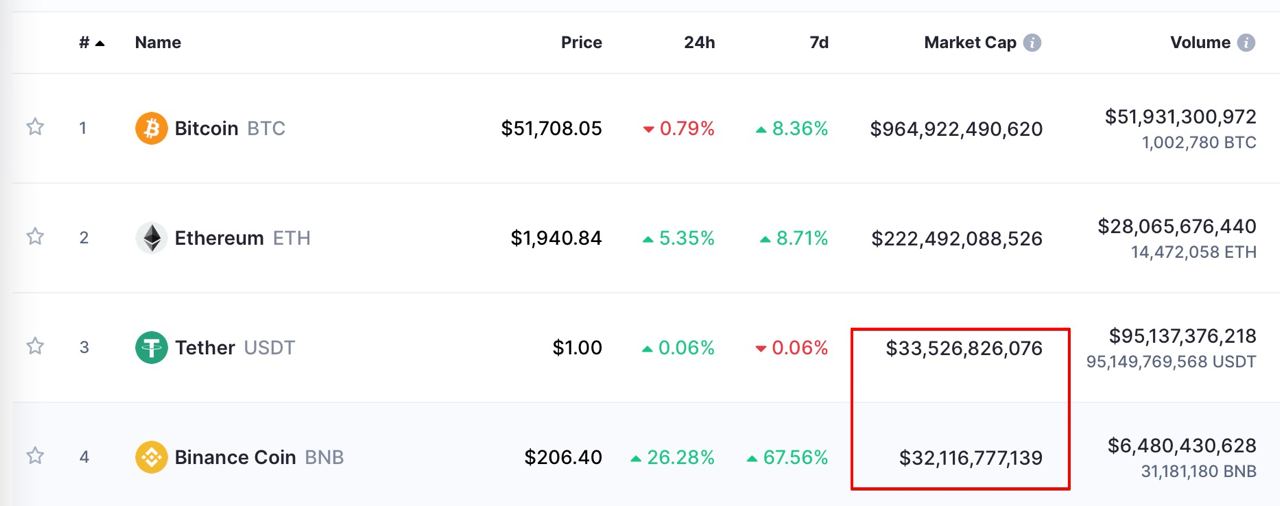Image resolution: width=1280 pixels, height=506 pixels.
Task: Toggle the Tether watchlist star
Action: (35, 347)
